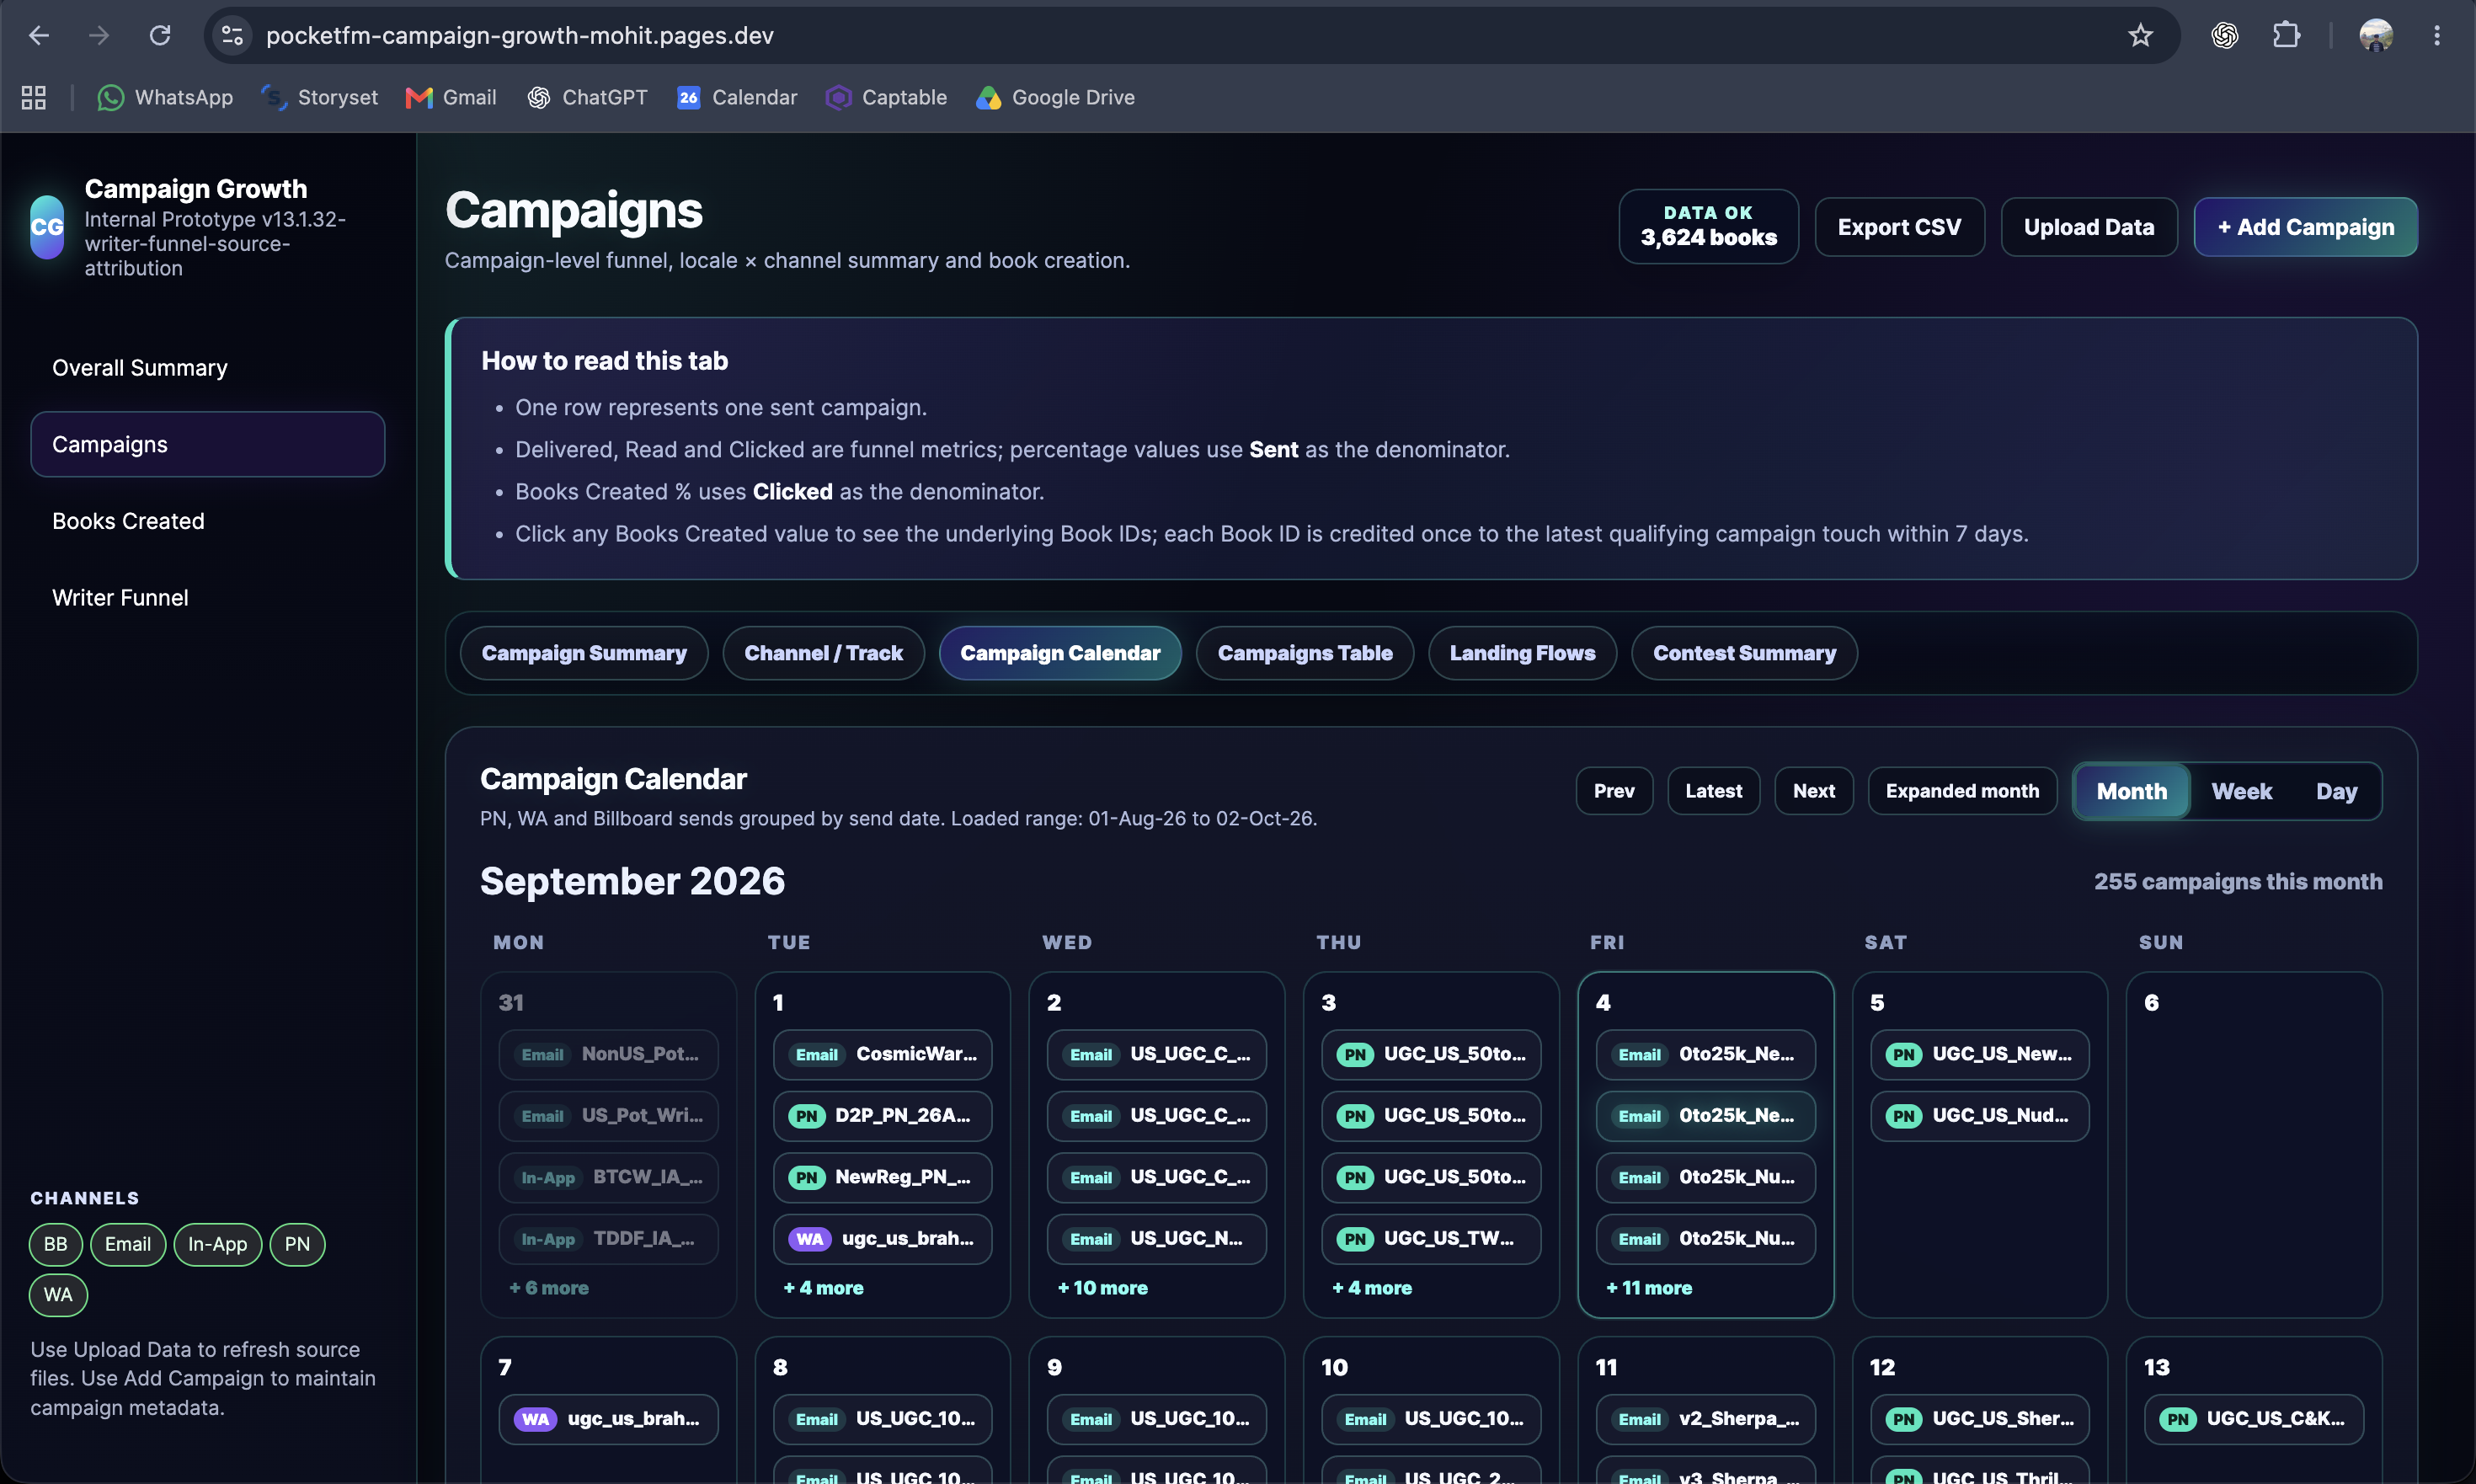Image resolution: width=2476 pixels, height=1484 pixels.
Task: Open the apps grid icon in bookmarks bar
Action: click(x=34, y=97)
